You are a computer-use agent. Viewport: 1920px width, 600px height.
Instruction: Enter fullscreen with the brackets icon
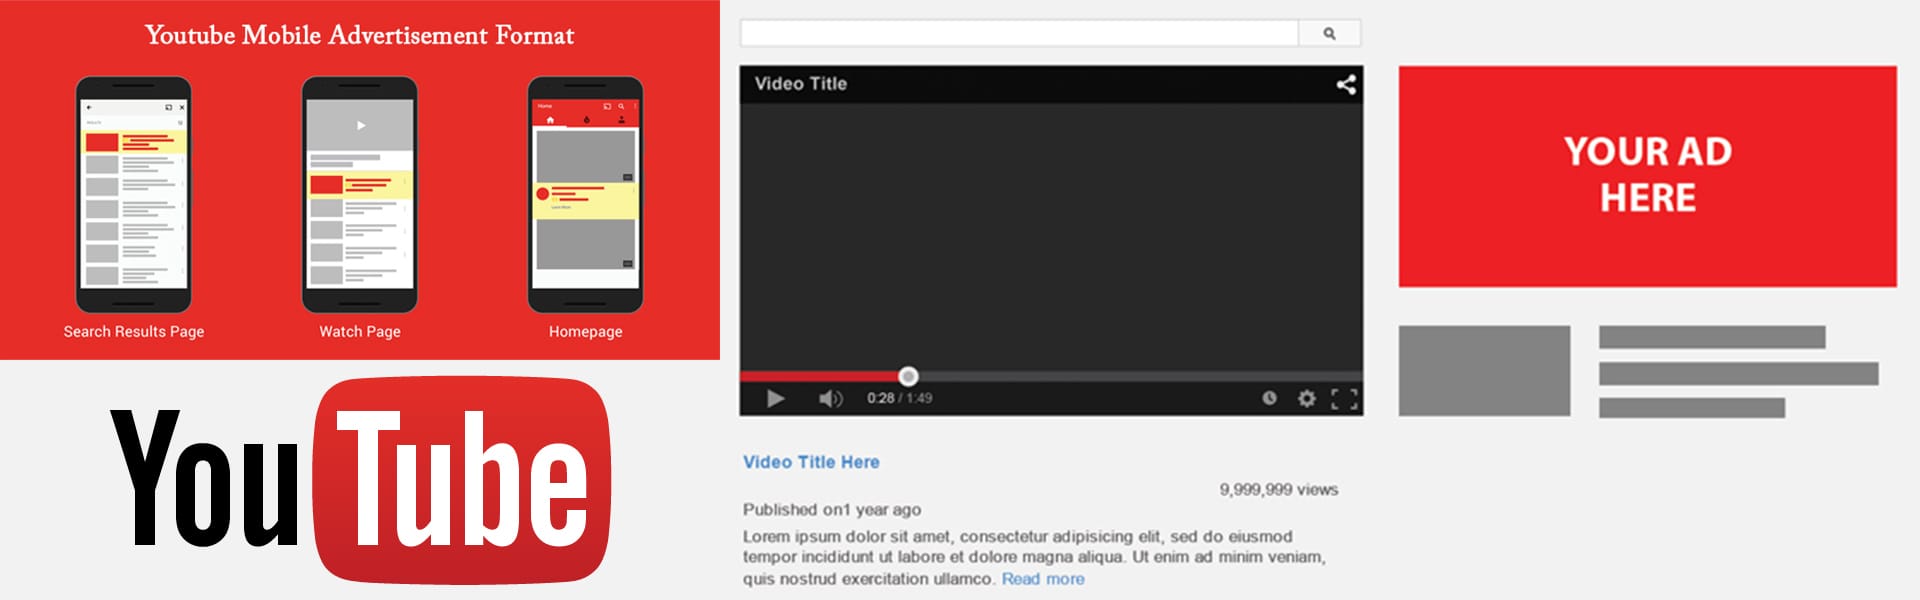click(1344, 398)
